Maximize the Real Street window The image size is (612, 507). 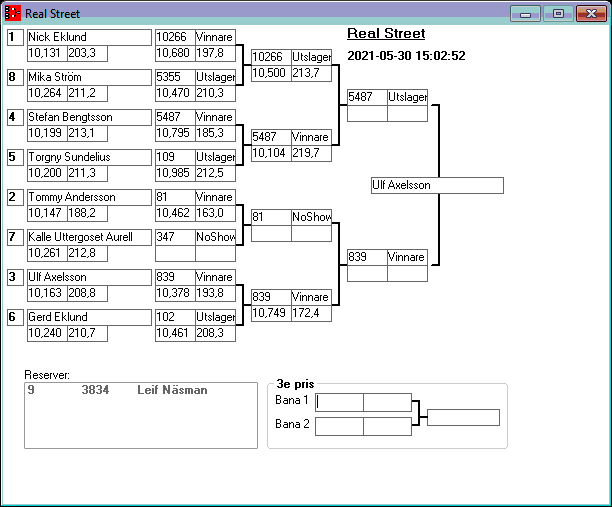558,14
